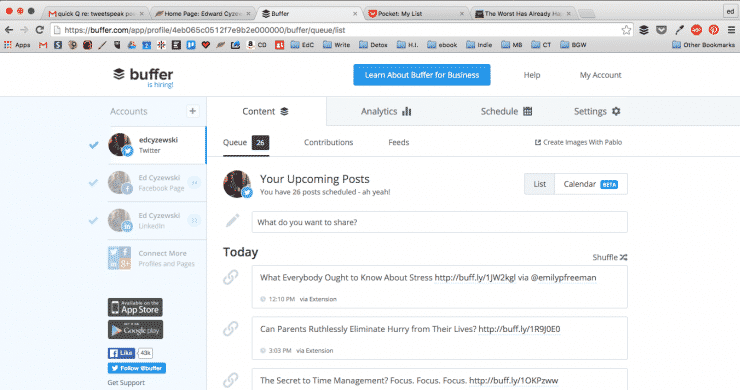Image resolution: width=740 pixels, height=390 pixels.
Task: Click the Pocket extension icon in Chrome toolbar
Action: click(662, 30)
